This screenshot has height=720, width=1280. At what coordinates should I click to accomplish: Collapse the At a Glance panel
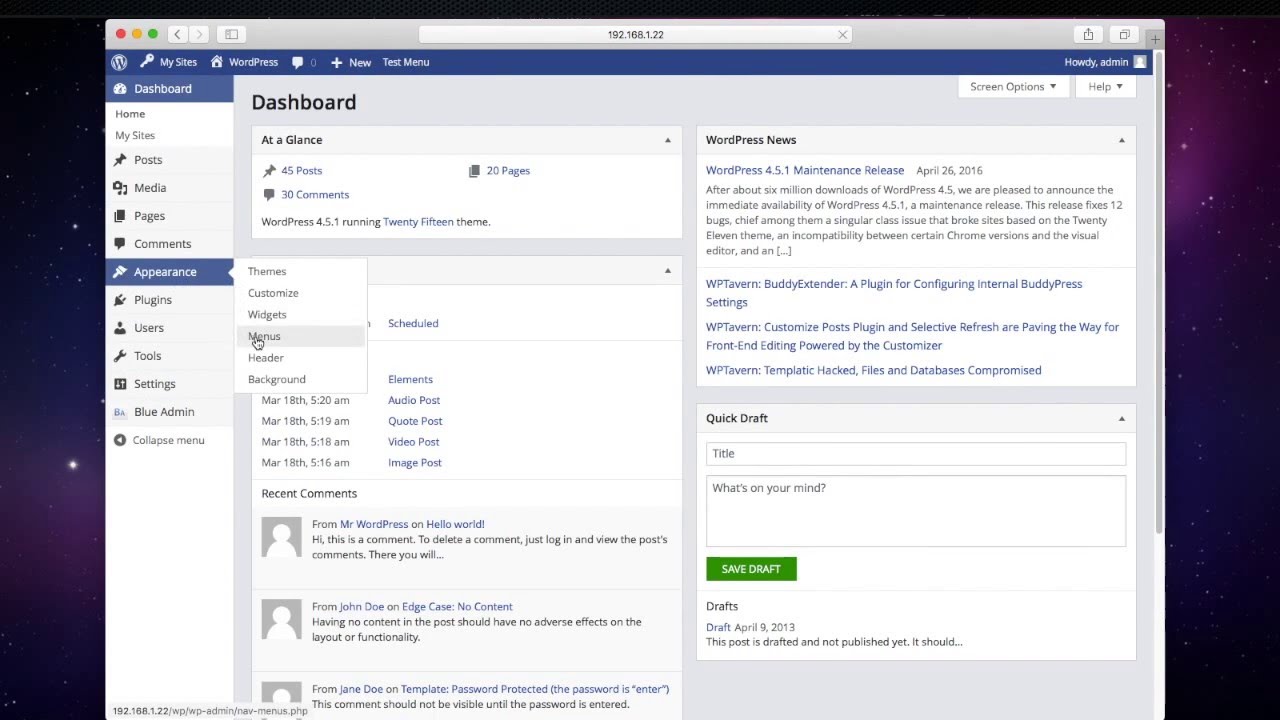point(668,140)
